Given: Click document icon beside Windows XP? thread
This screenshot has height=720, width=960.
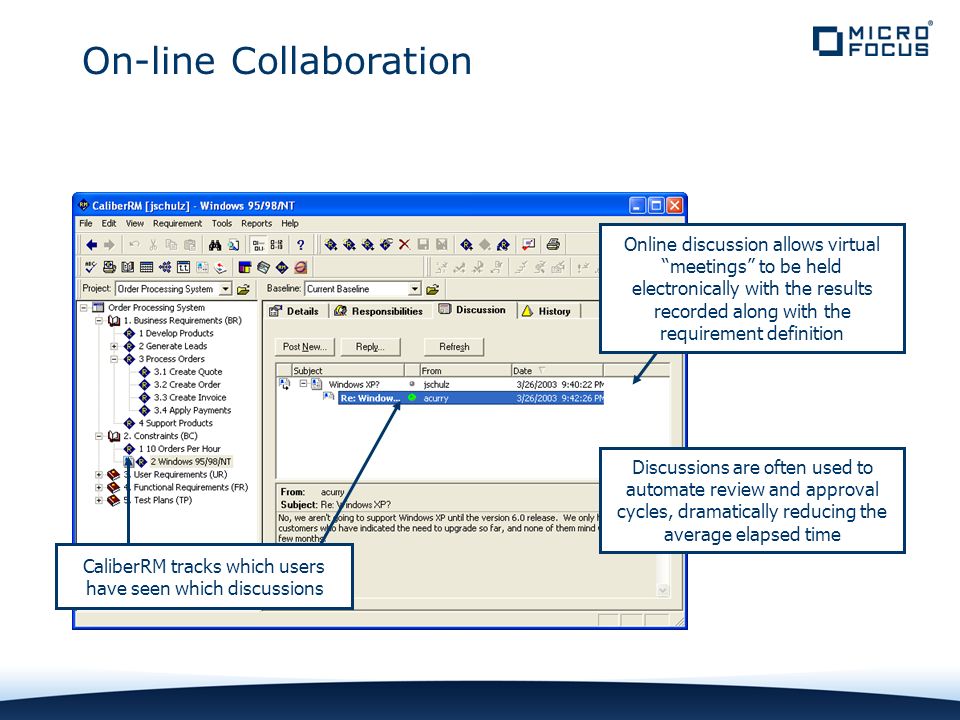Looking at the screenshot, I should (x=317, y=384).
